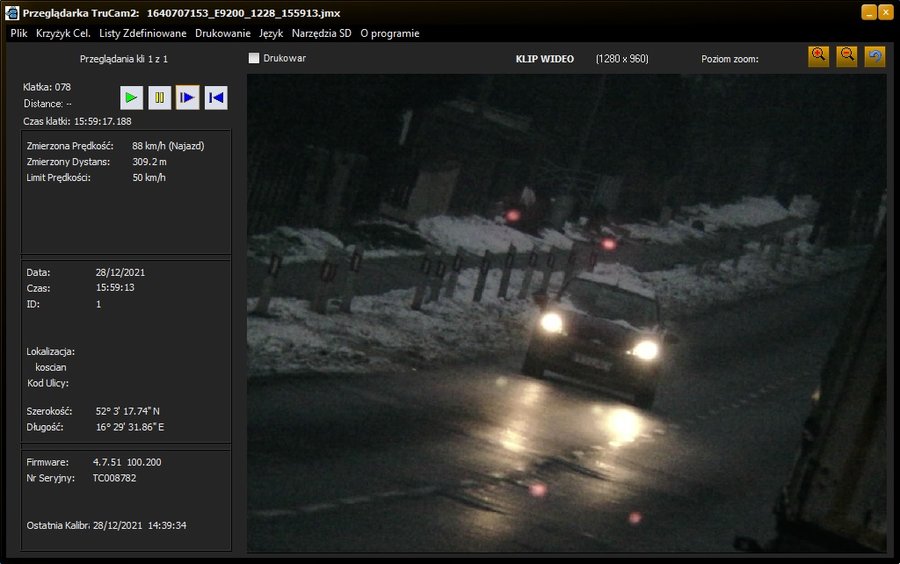
Task: Expand the Listy Zdefiniowane menu
Action: click(x=142, y=33)
